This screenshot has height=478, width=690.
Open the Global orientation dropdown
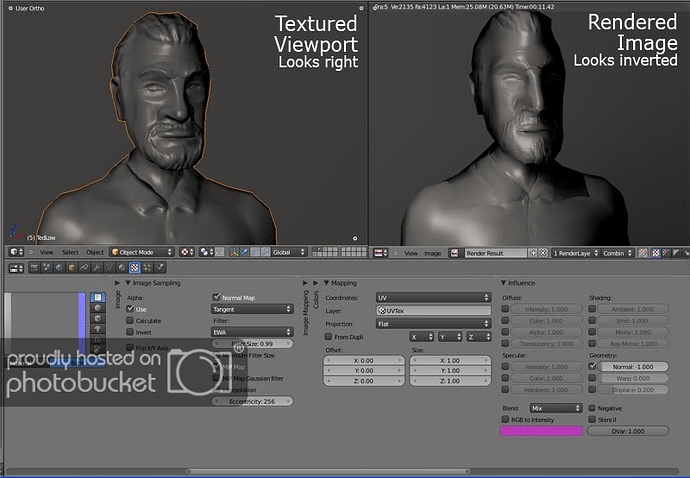(x=289, y=252)
